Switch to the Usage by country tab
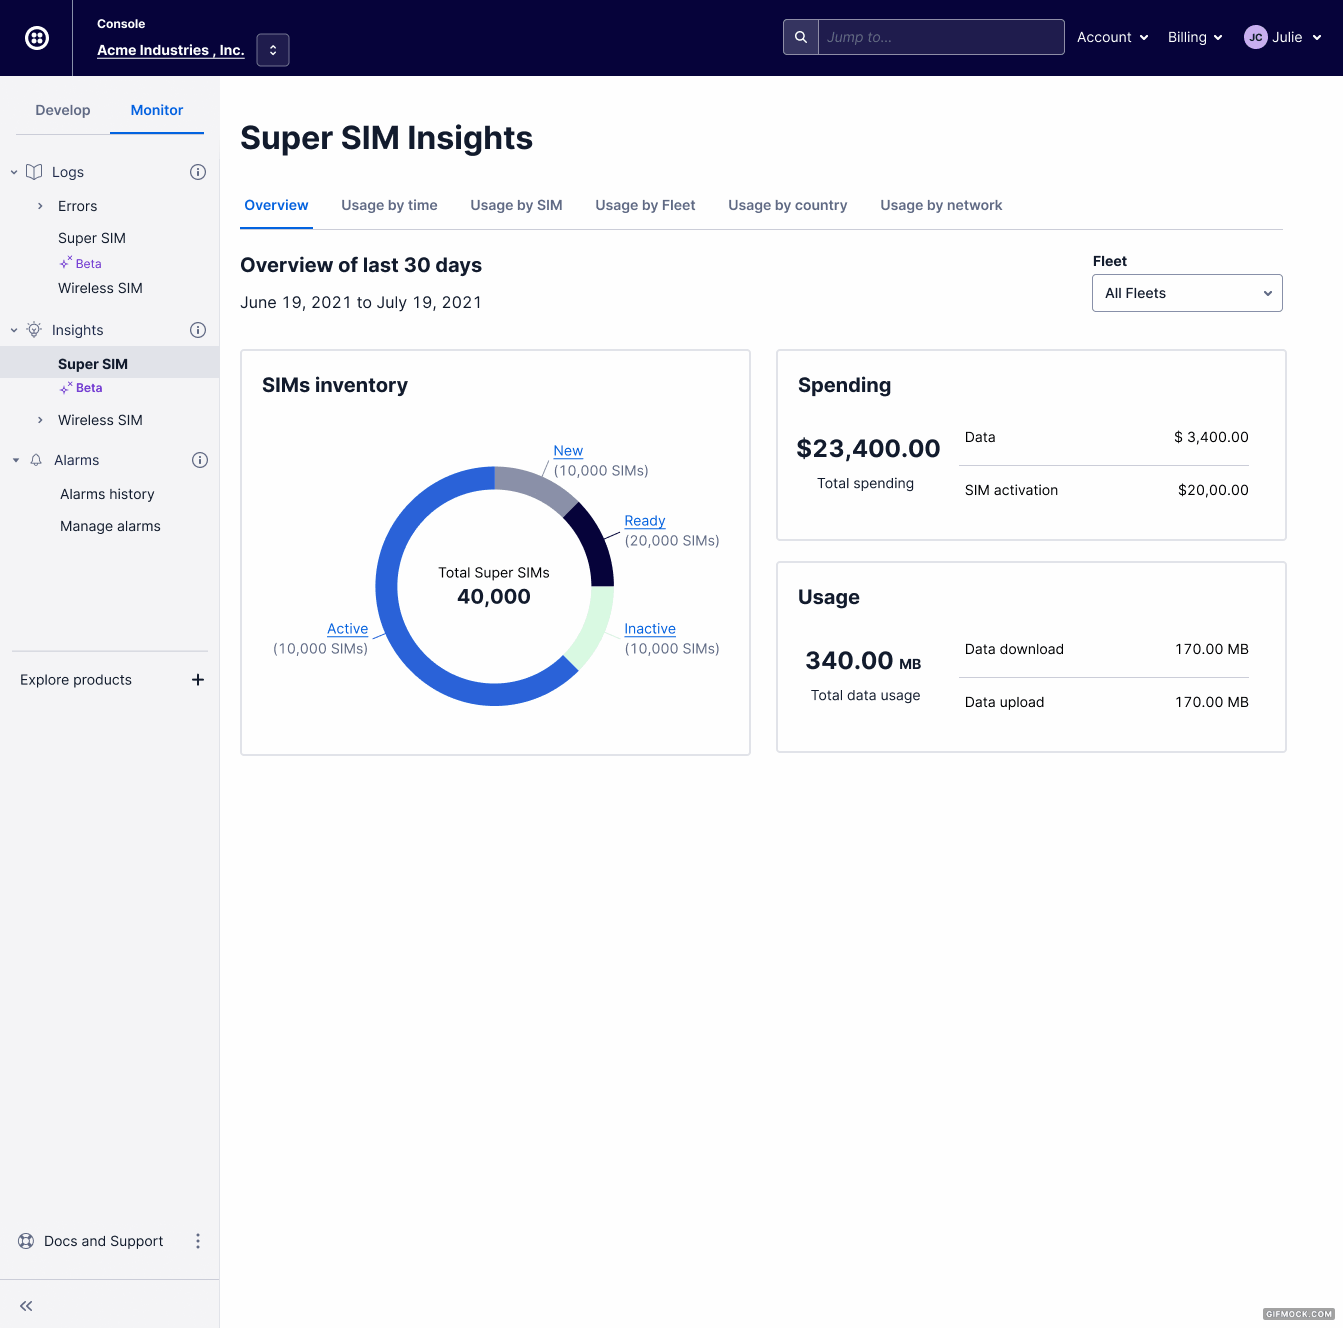The width and height of the screenshot is (1343, 1328). (787, 205)
